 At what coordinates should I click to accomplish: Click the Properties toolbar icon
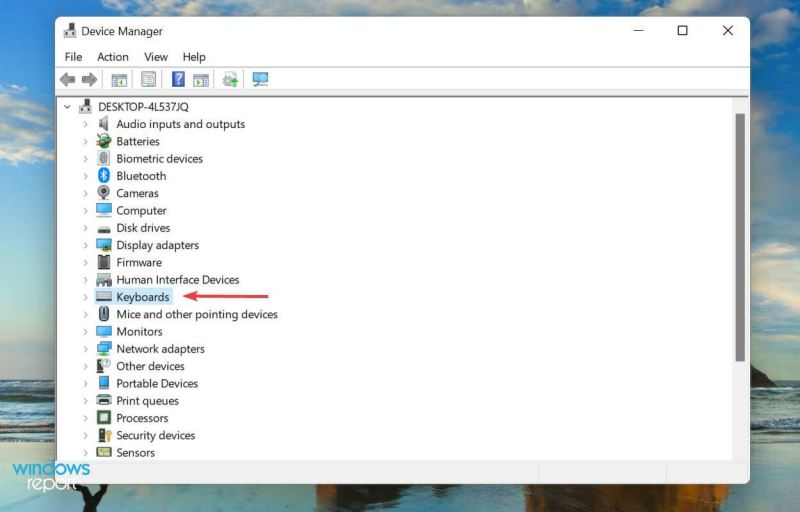point(148,80)
